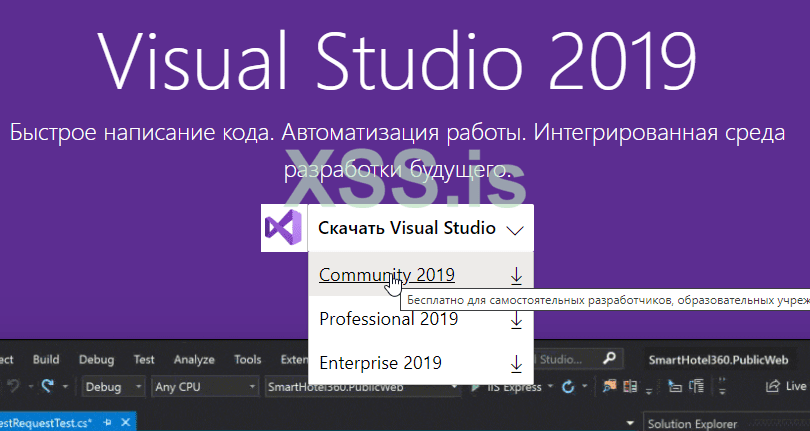The image size is (810, 431).
Task: Click the Solution Explorer panel title
Action: 692,424
